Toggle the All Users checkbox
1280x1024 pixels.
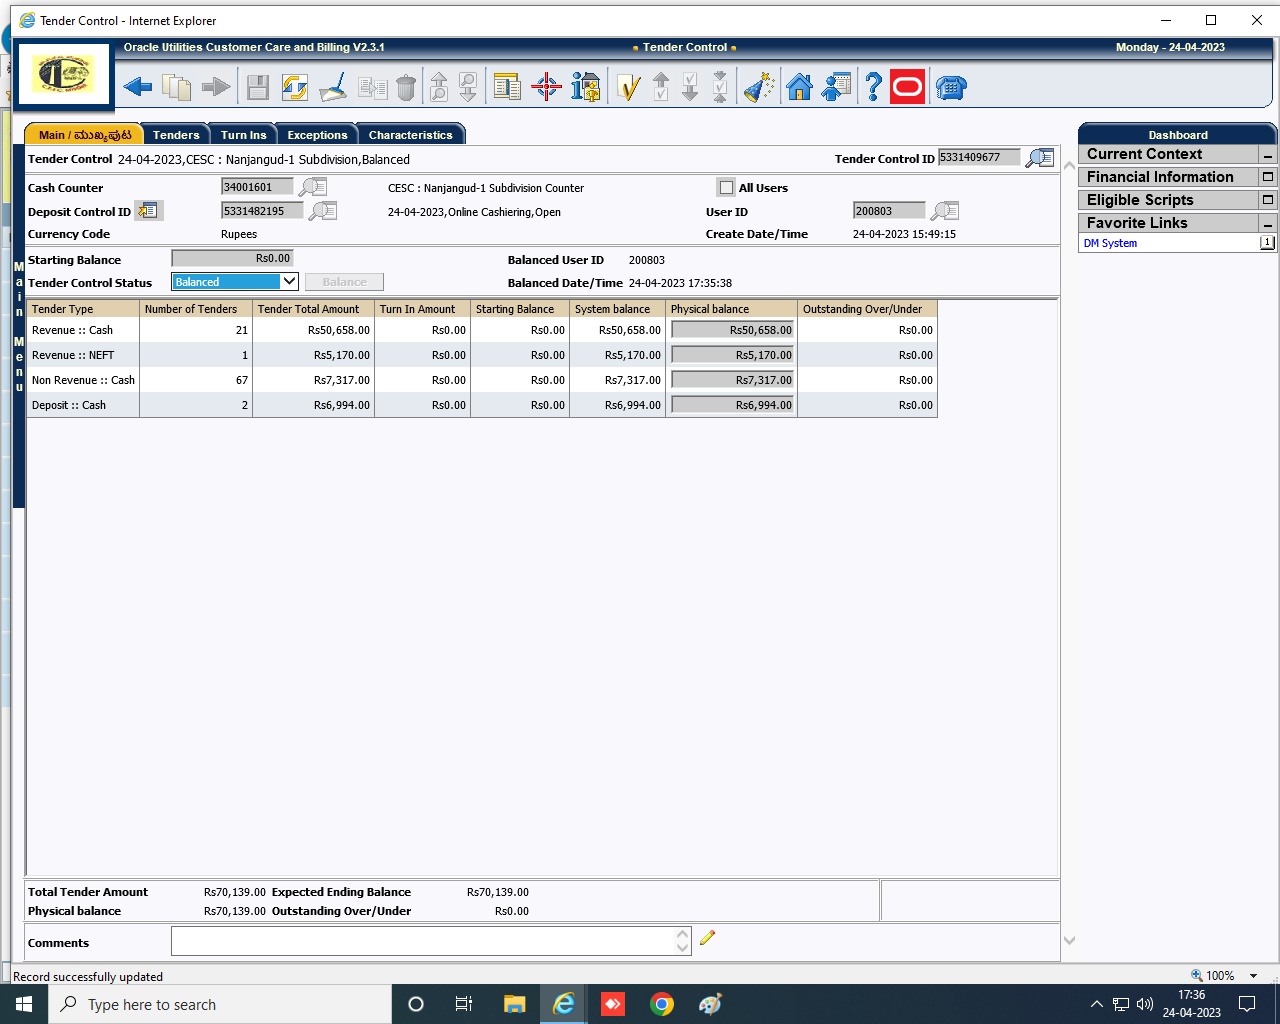726,187
